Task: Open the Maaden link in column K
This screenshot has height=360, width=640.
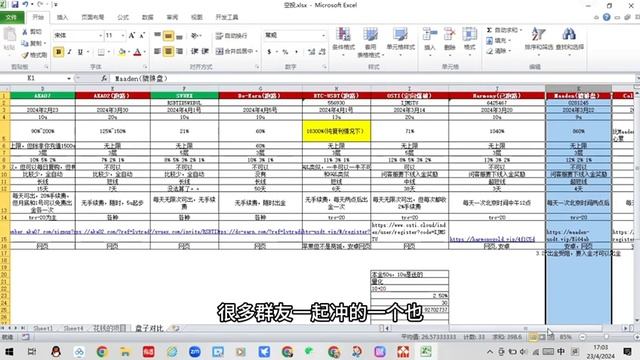Action: point(569,235)
